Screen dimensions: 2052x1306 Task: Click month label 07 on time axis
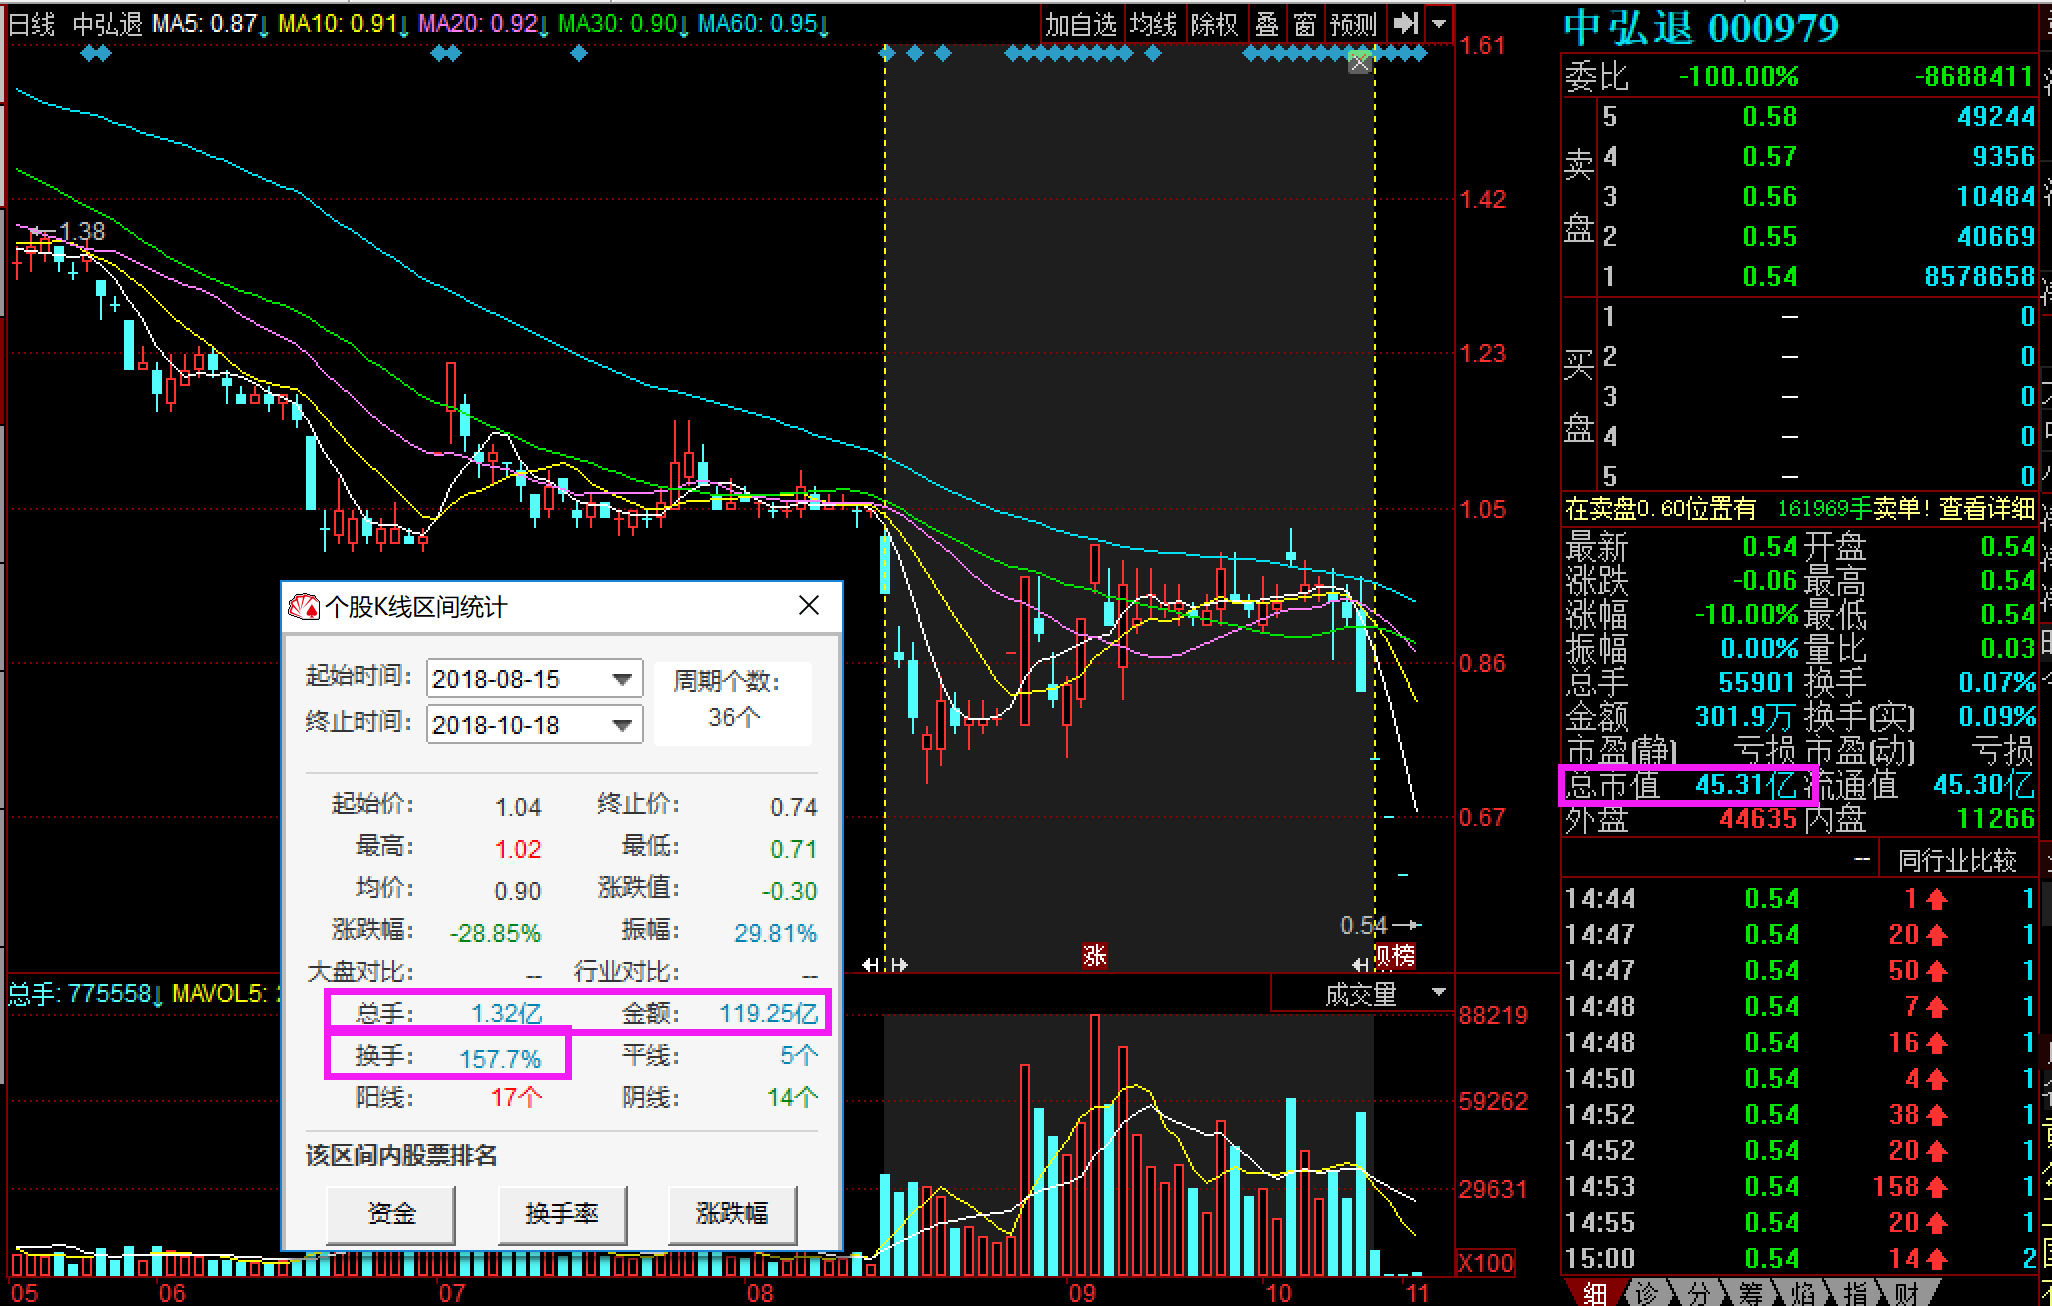[x=452, y=1292]
